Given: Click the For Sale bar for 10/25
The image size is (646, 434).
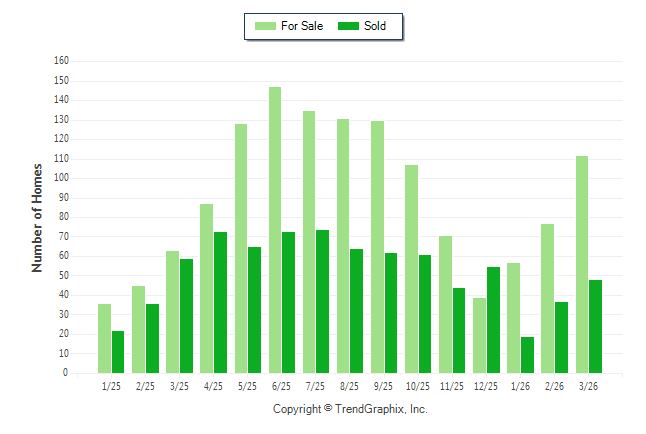Looking at the screenshot, I should (x=412, y=268).
